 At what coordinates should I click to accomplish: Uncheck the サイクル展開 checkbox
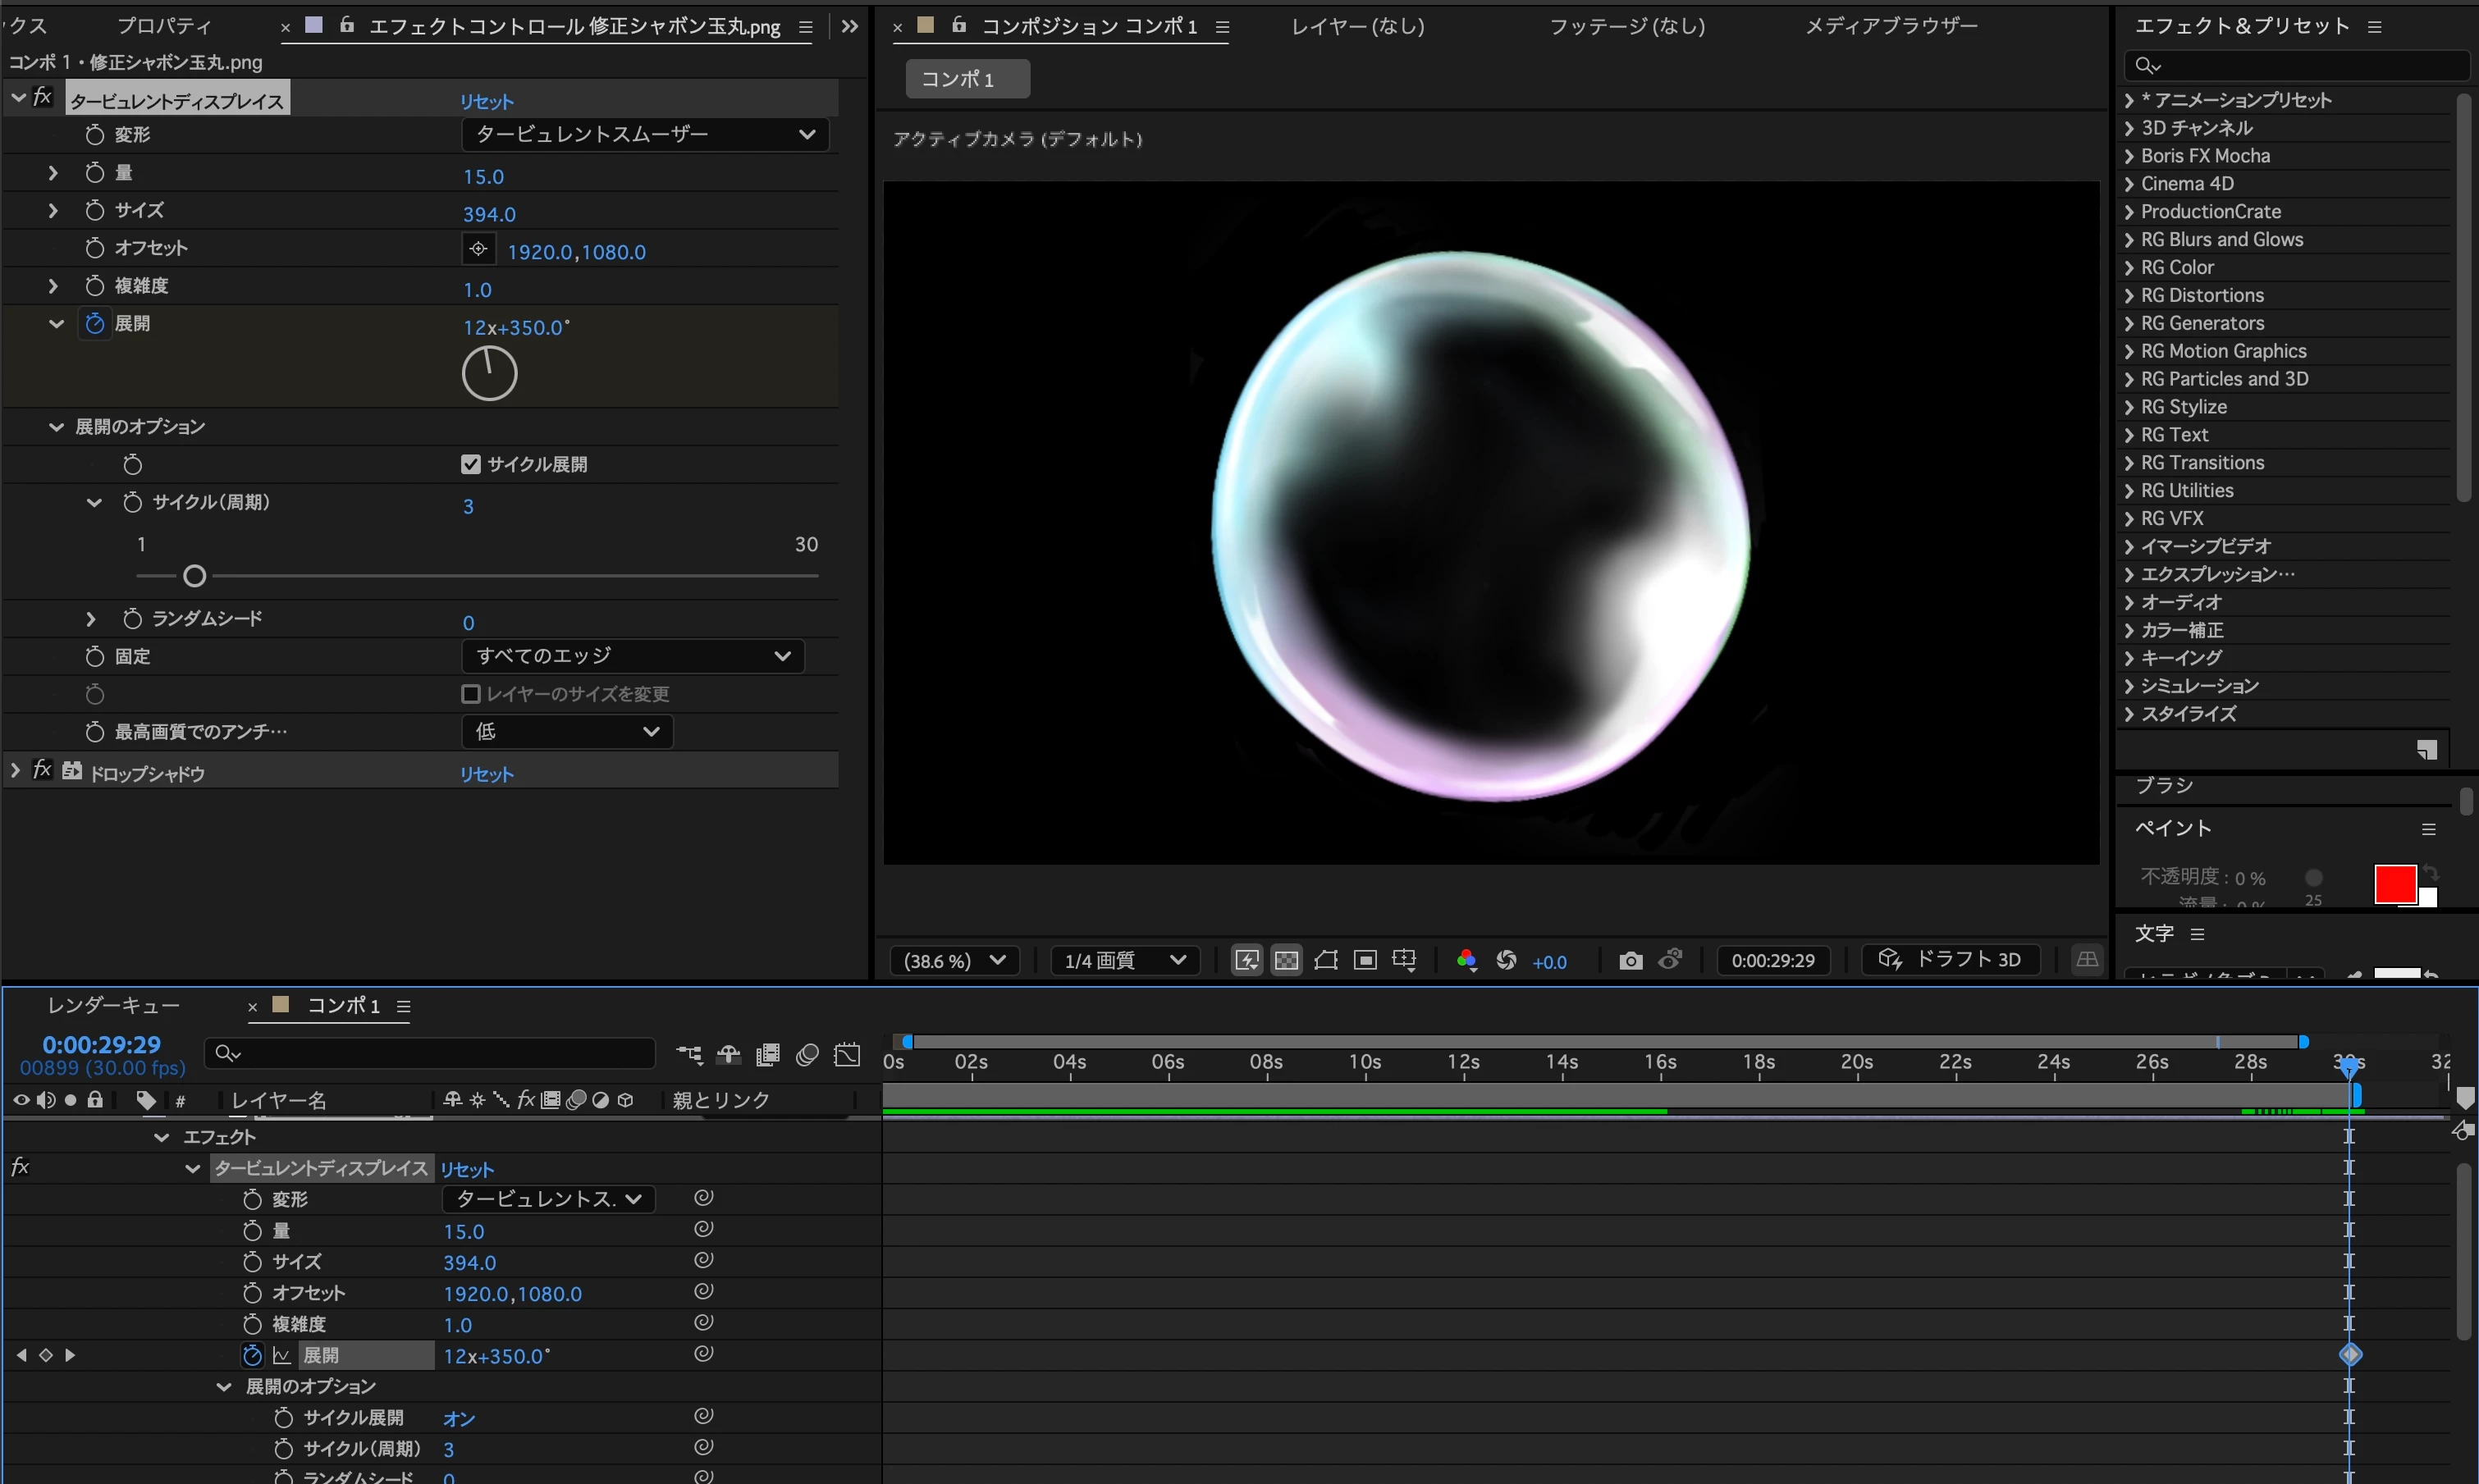(471, 464)
